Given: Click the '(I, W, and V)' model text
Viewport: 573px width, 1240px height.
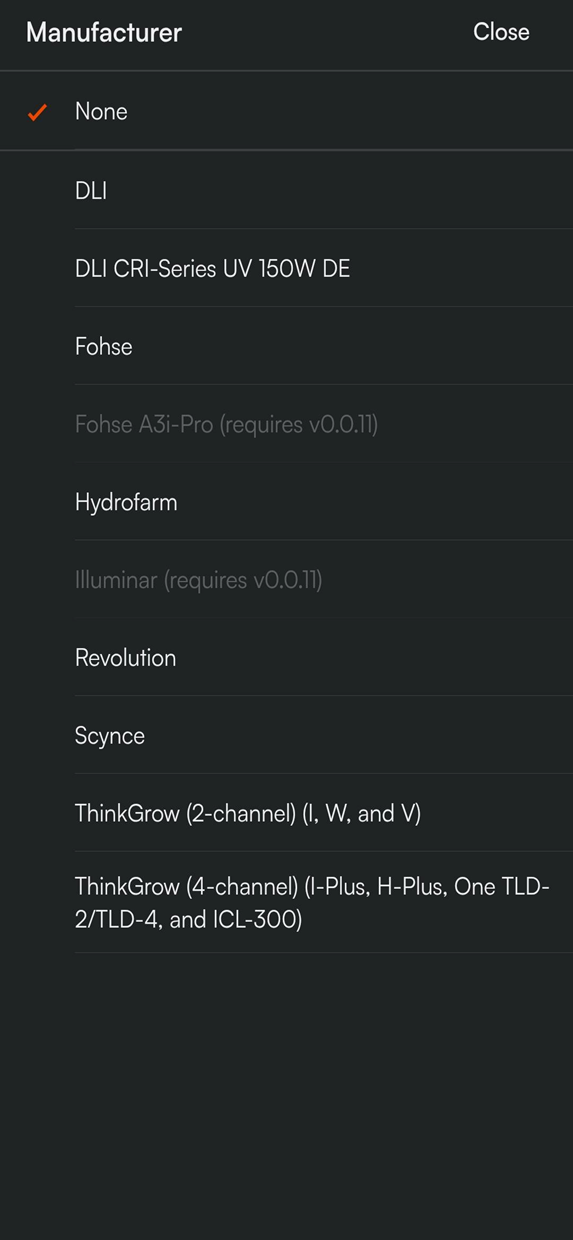Looking at the screenshot, I should [362, 814].
